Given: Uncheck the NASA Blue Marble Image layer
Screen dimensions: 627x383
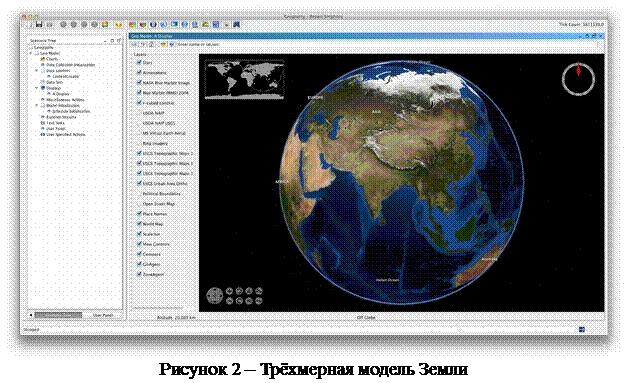Looking at the screenshot, I should click(139, 82).
